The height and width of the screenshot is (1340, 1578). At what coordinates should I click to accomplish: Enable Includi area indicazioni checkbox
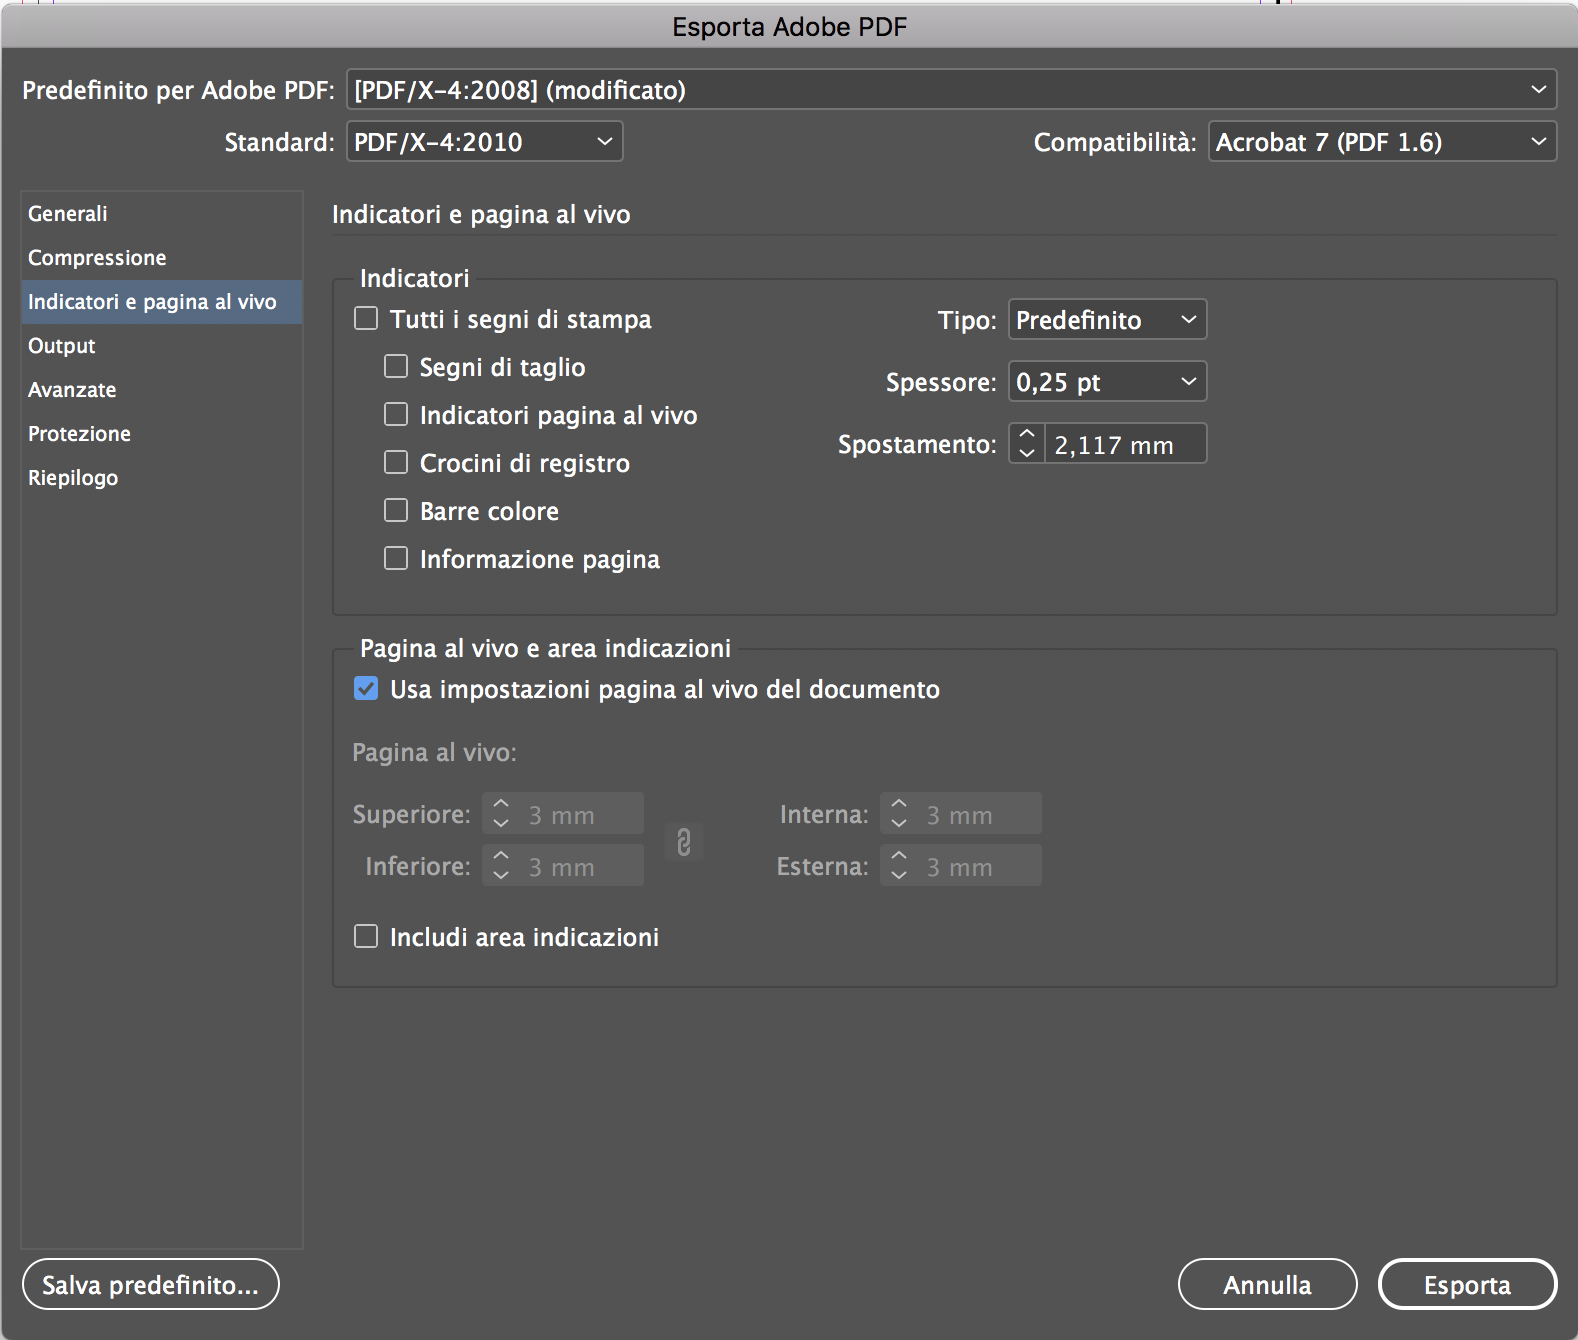pyautogui.click(x=366, y=936)
